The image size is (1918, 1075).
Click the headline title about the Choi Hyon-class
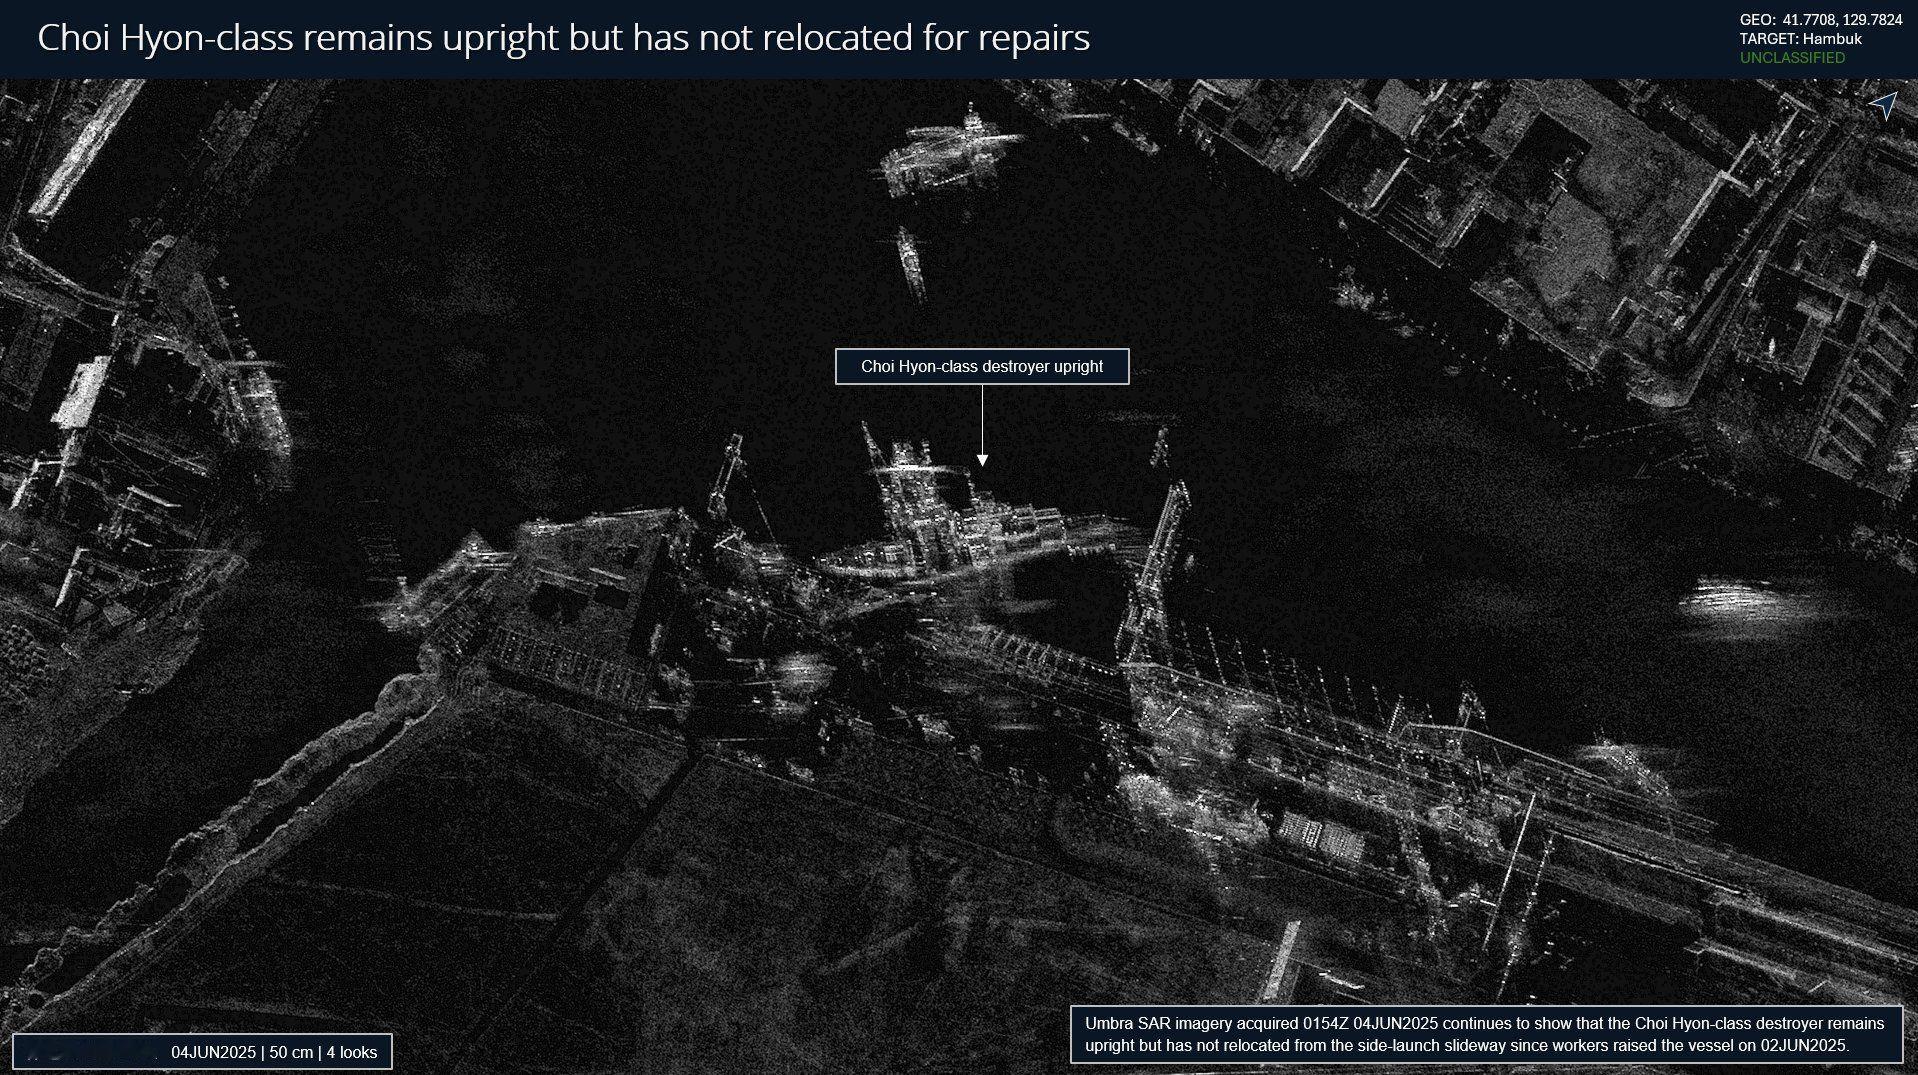click(x=563, y=38)
